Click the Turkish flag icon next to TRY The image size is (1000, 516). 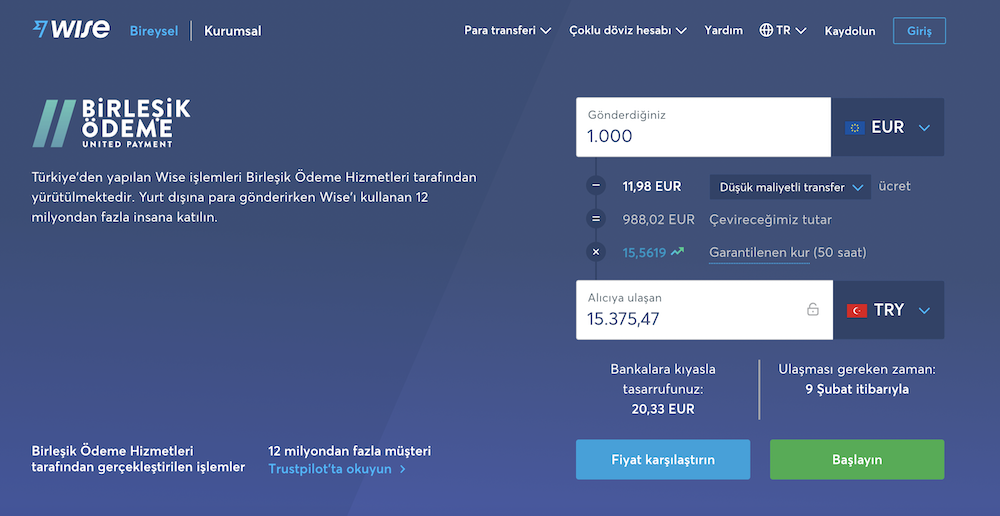click(x=857, y=311)
